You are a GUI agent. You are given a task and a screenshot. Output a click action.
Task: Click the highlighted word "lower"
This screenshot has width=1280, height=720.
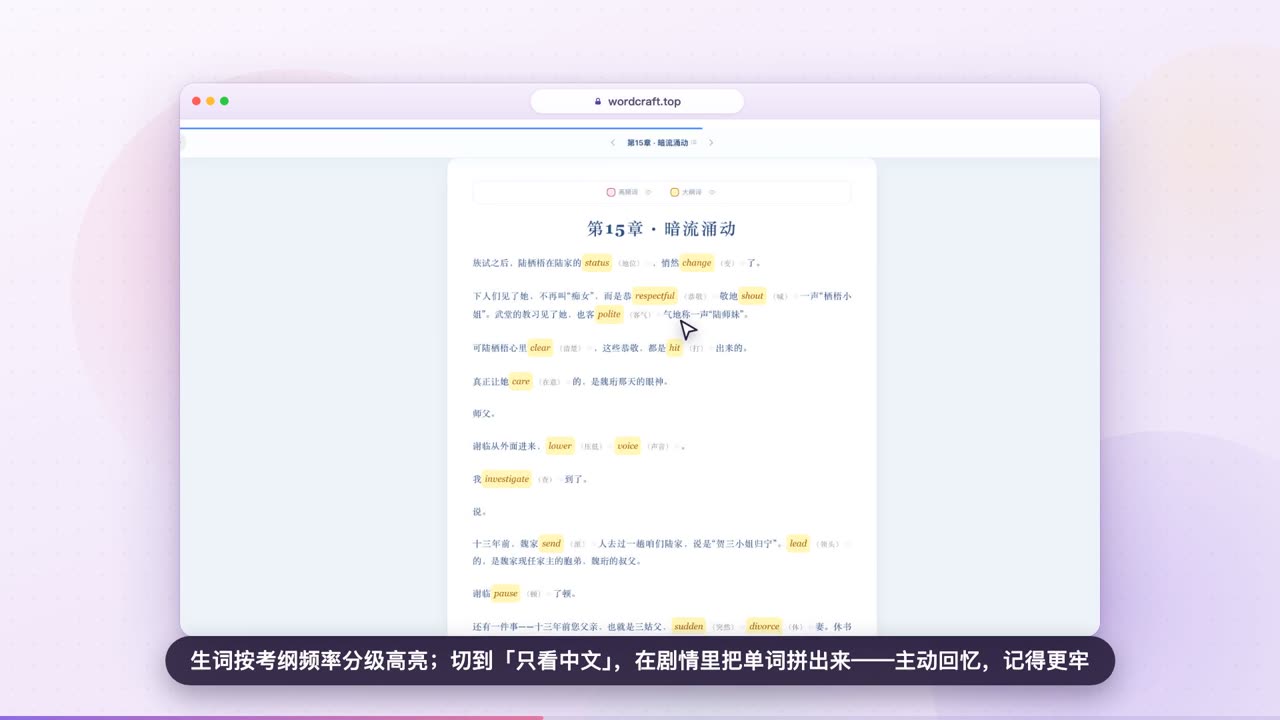(x=560, y=446)
